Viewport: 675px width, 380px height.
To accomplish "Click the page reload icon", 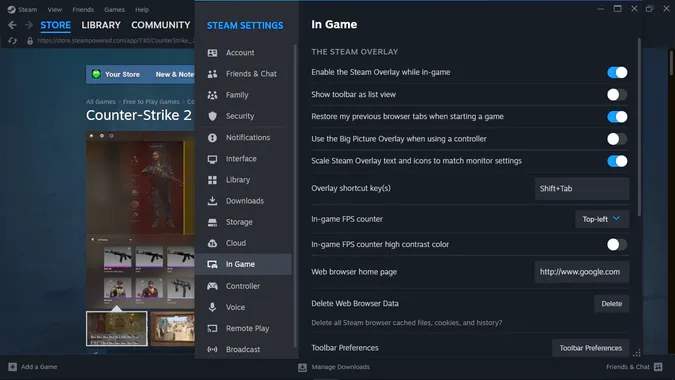I will pyautogui.click(x=12, y=40).
